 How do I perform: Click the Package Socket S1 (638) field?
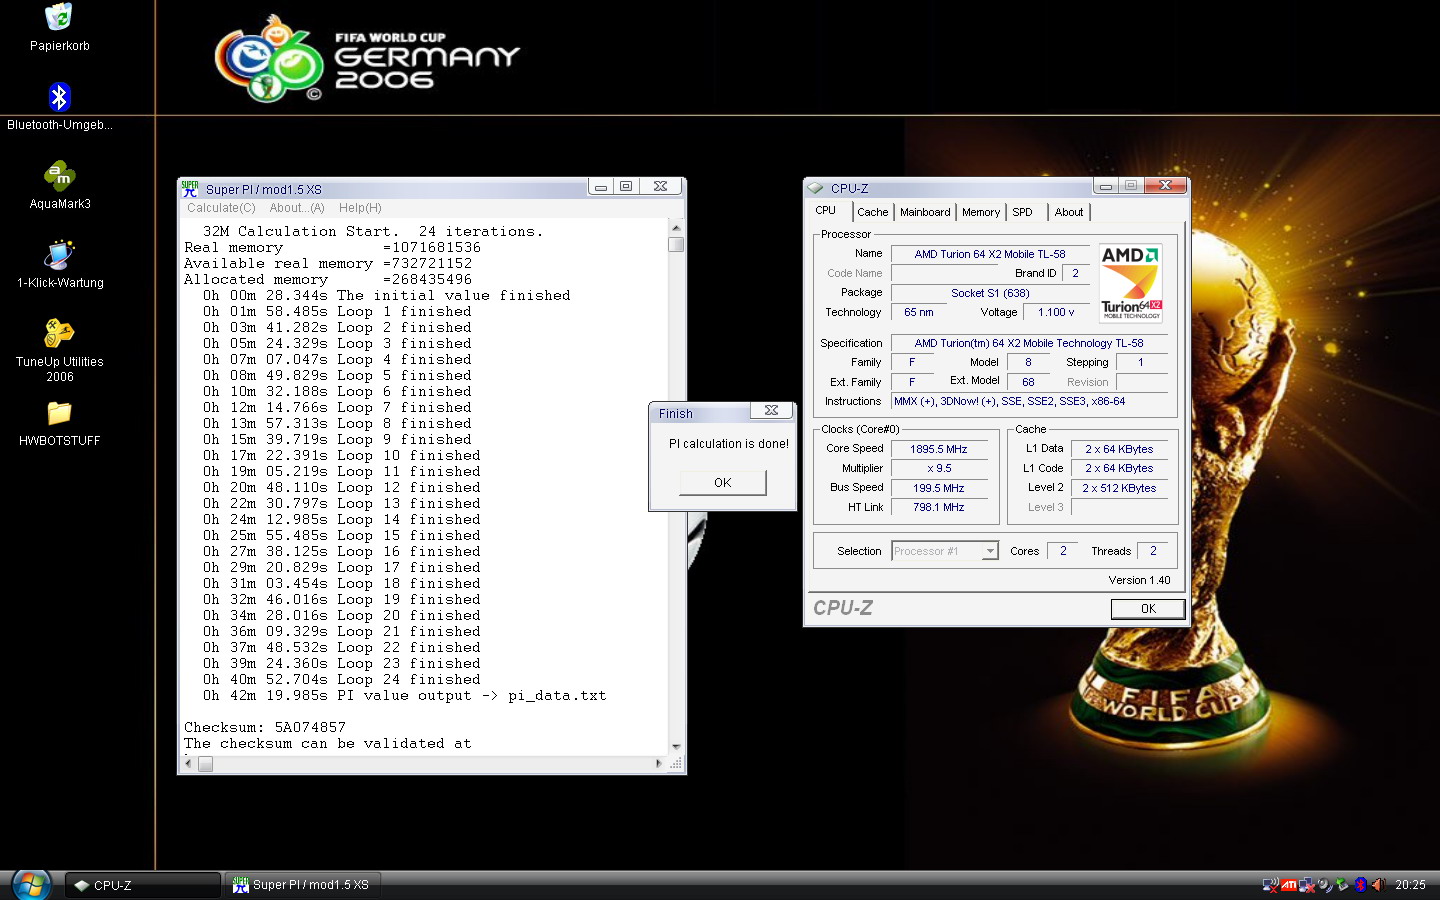coord(989,293)
